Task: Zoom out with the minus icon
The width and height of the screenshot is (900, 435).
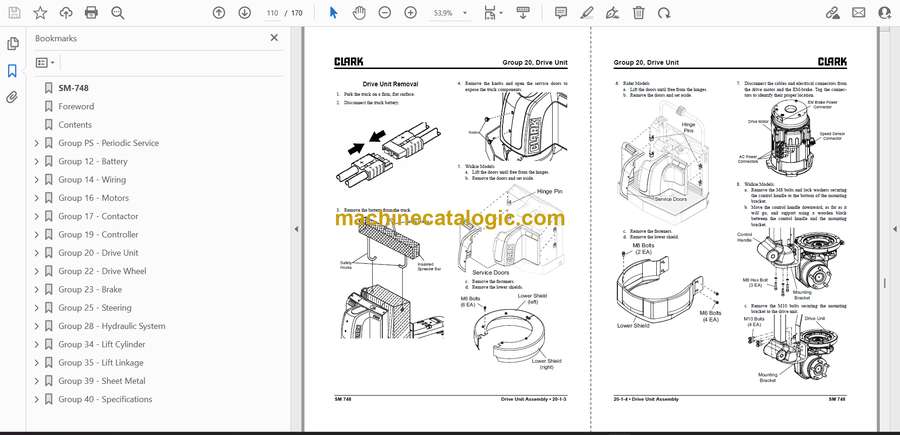Action: coord(385,13)
